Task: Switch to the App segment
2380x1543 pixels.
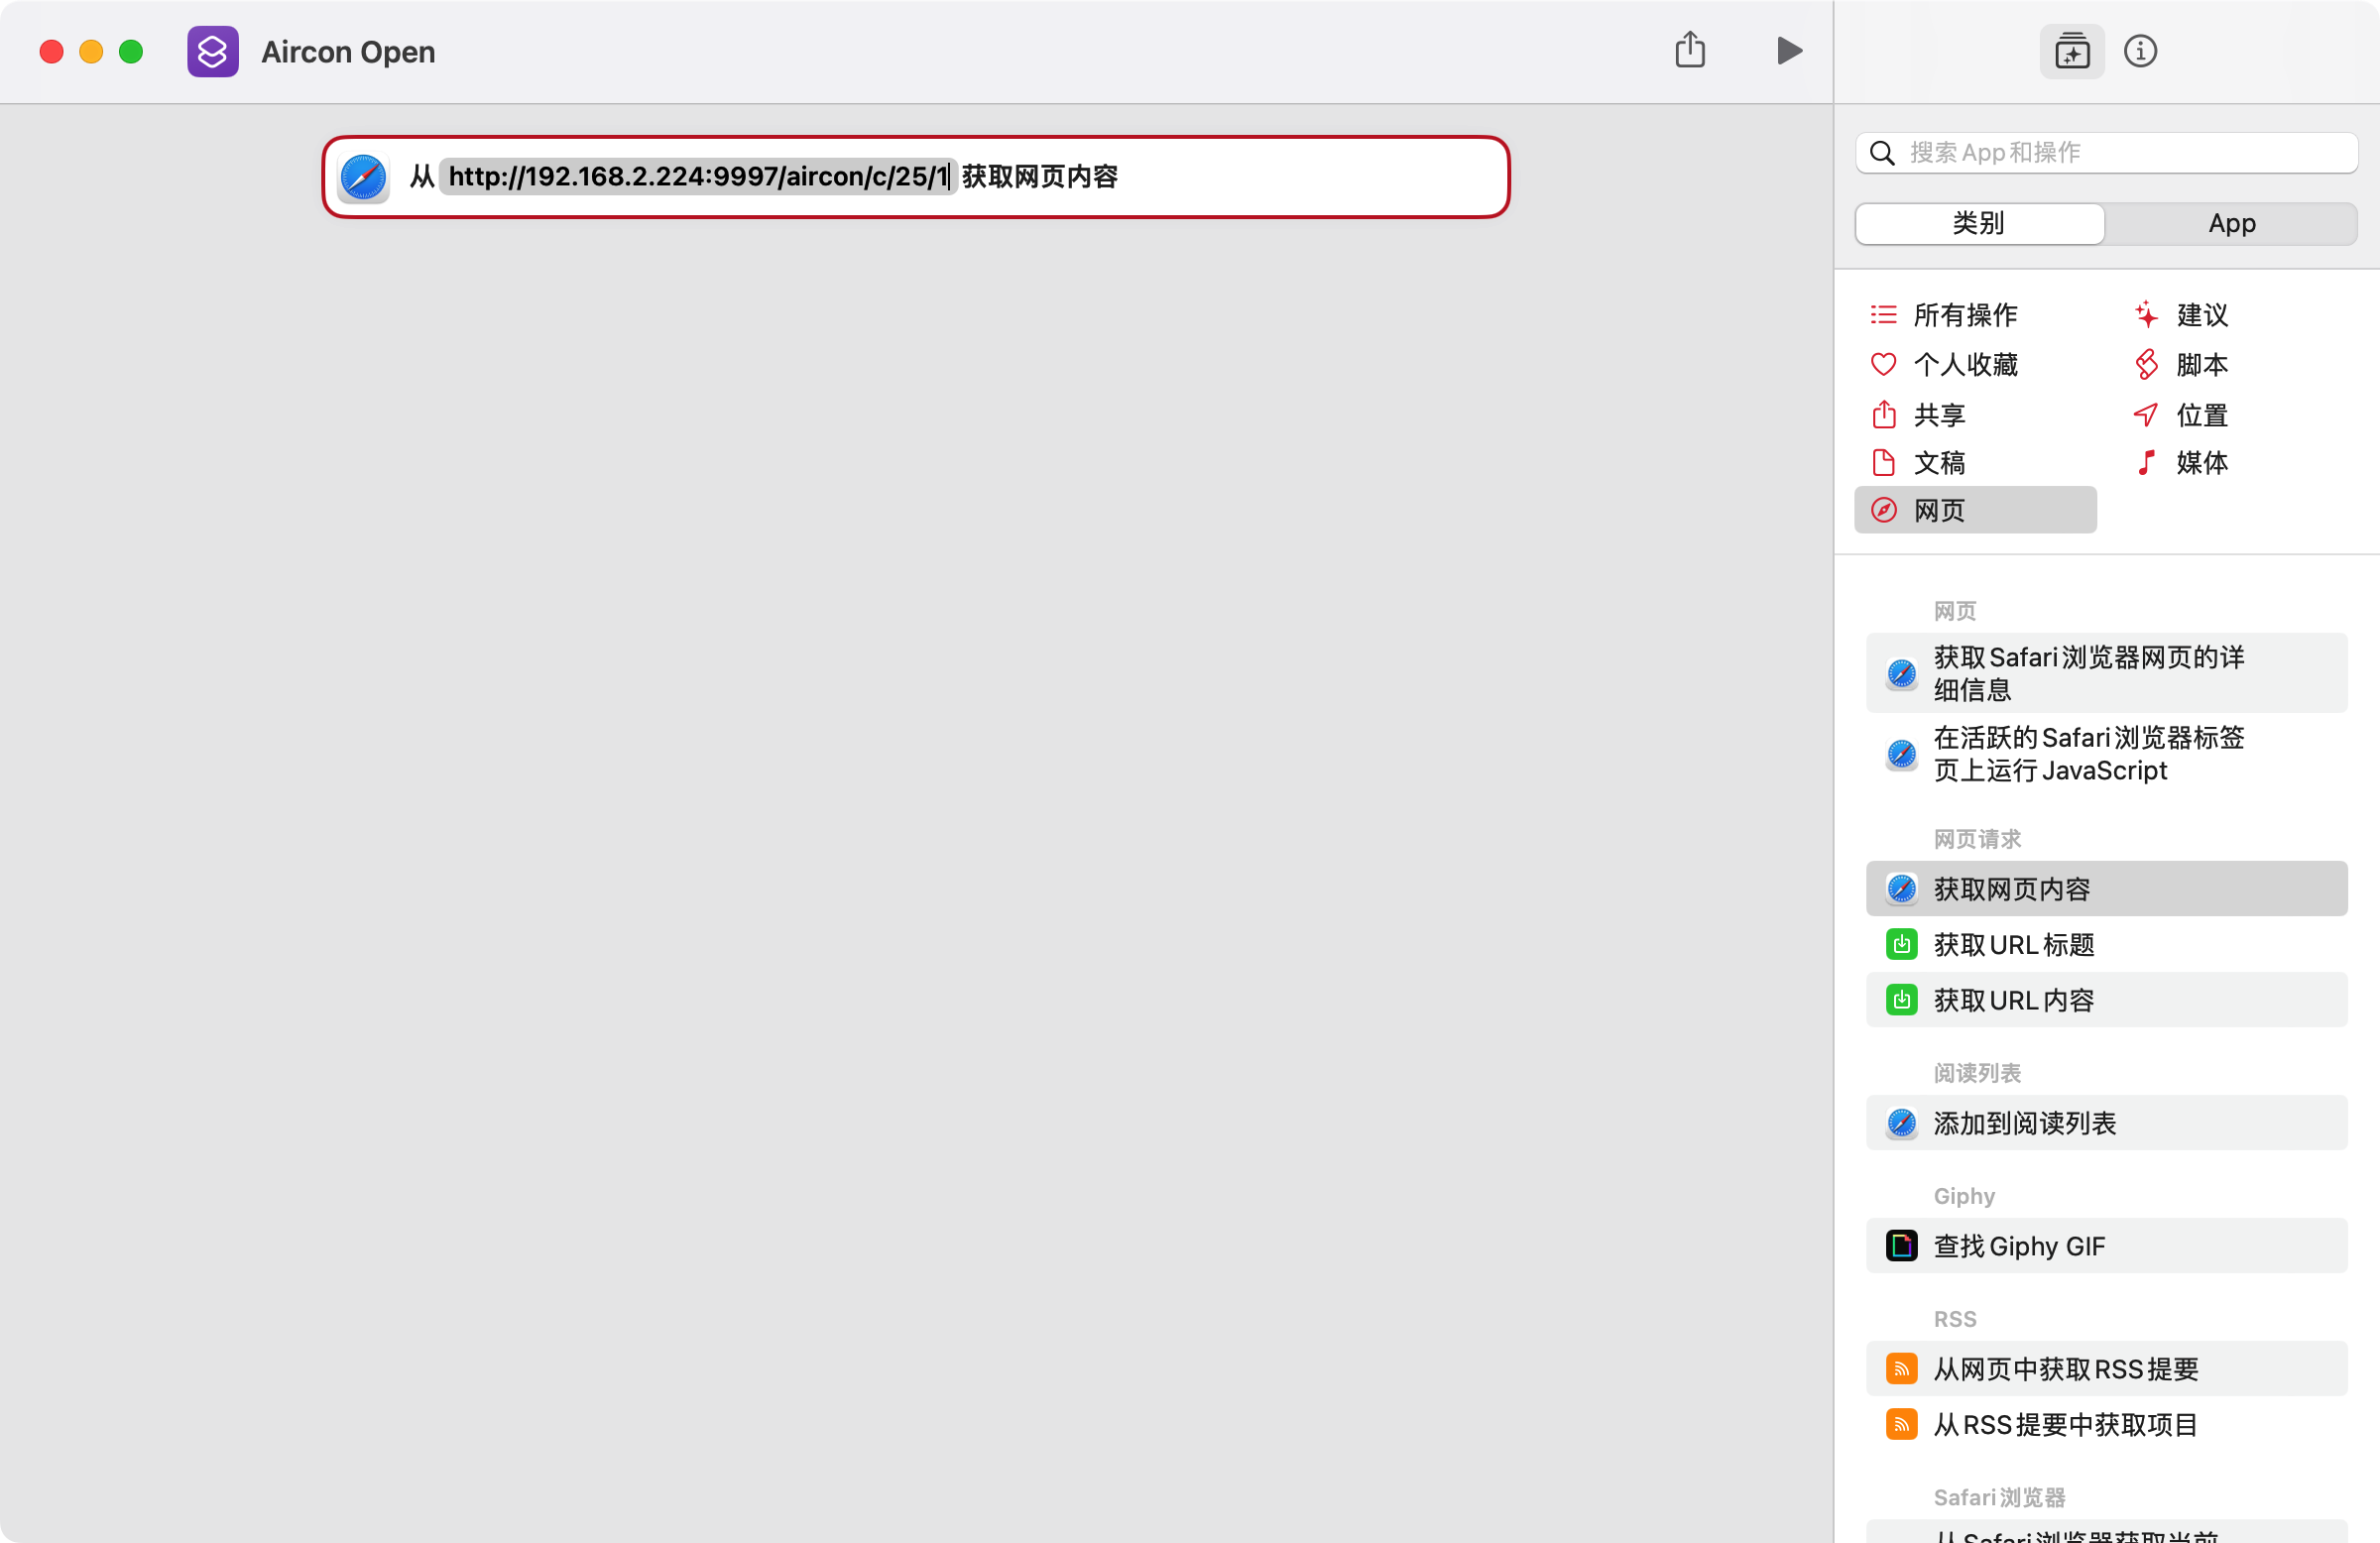Action: pyautogui.click(x=2231, y=223)
